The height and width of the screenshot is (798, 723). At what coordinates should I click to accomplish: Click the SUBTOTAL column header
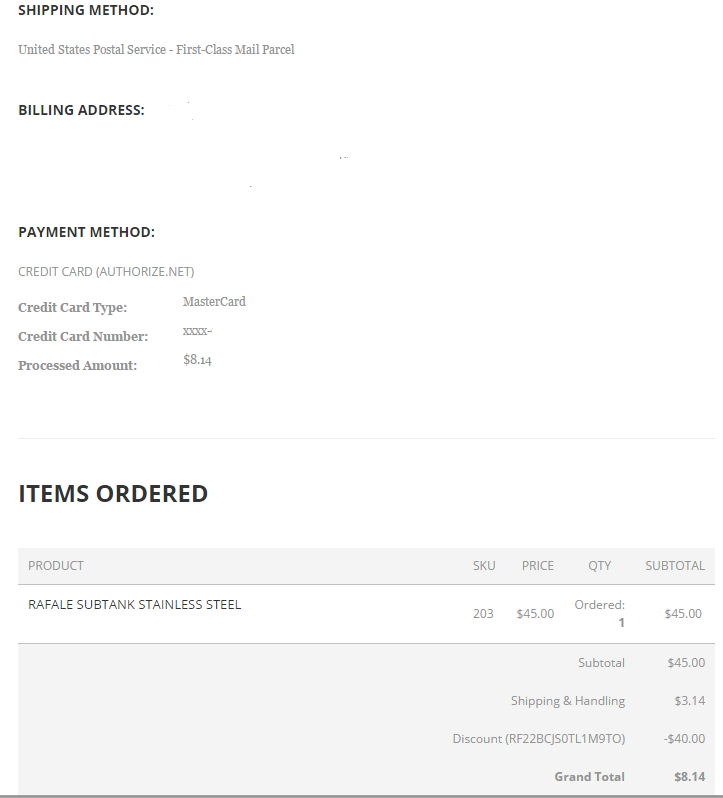click(674, 566)
